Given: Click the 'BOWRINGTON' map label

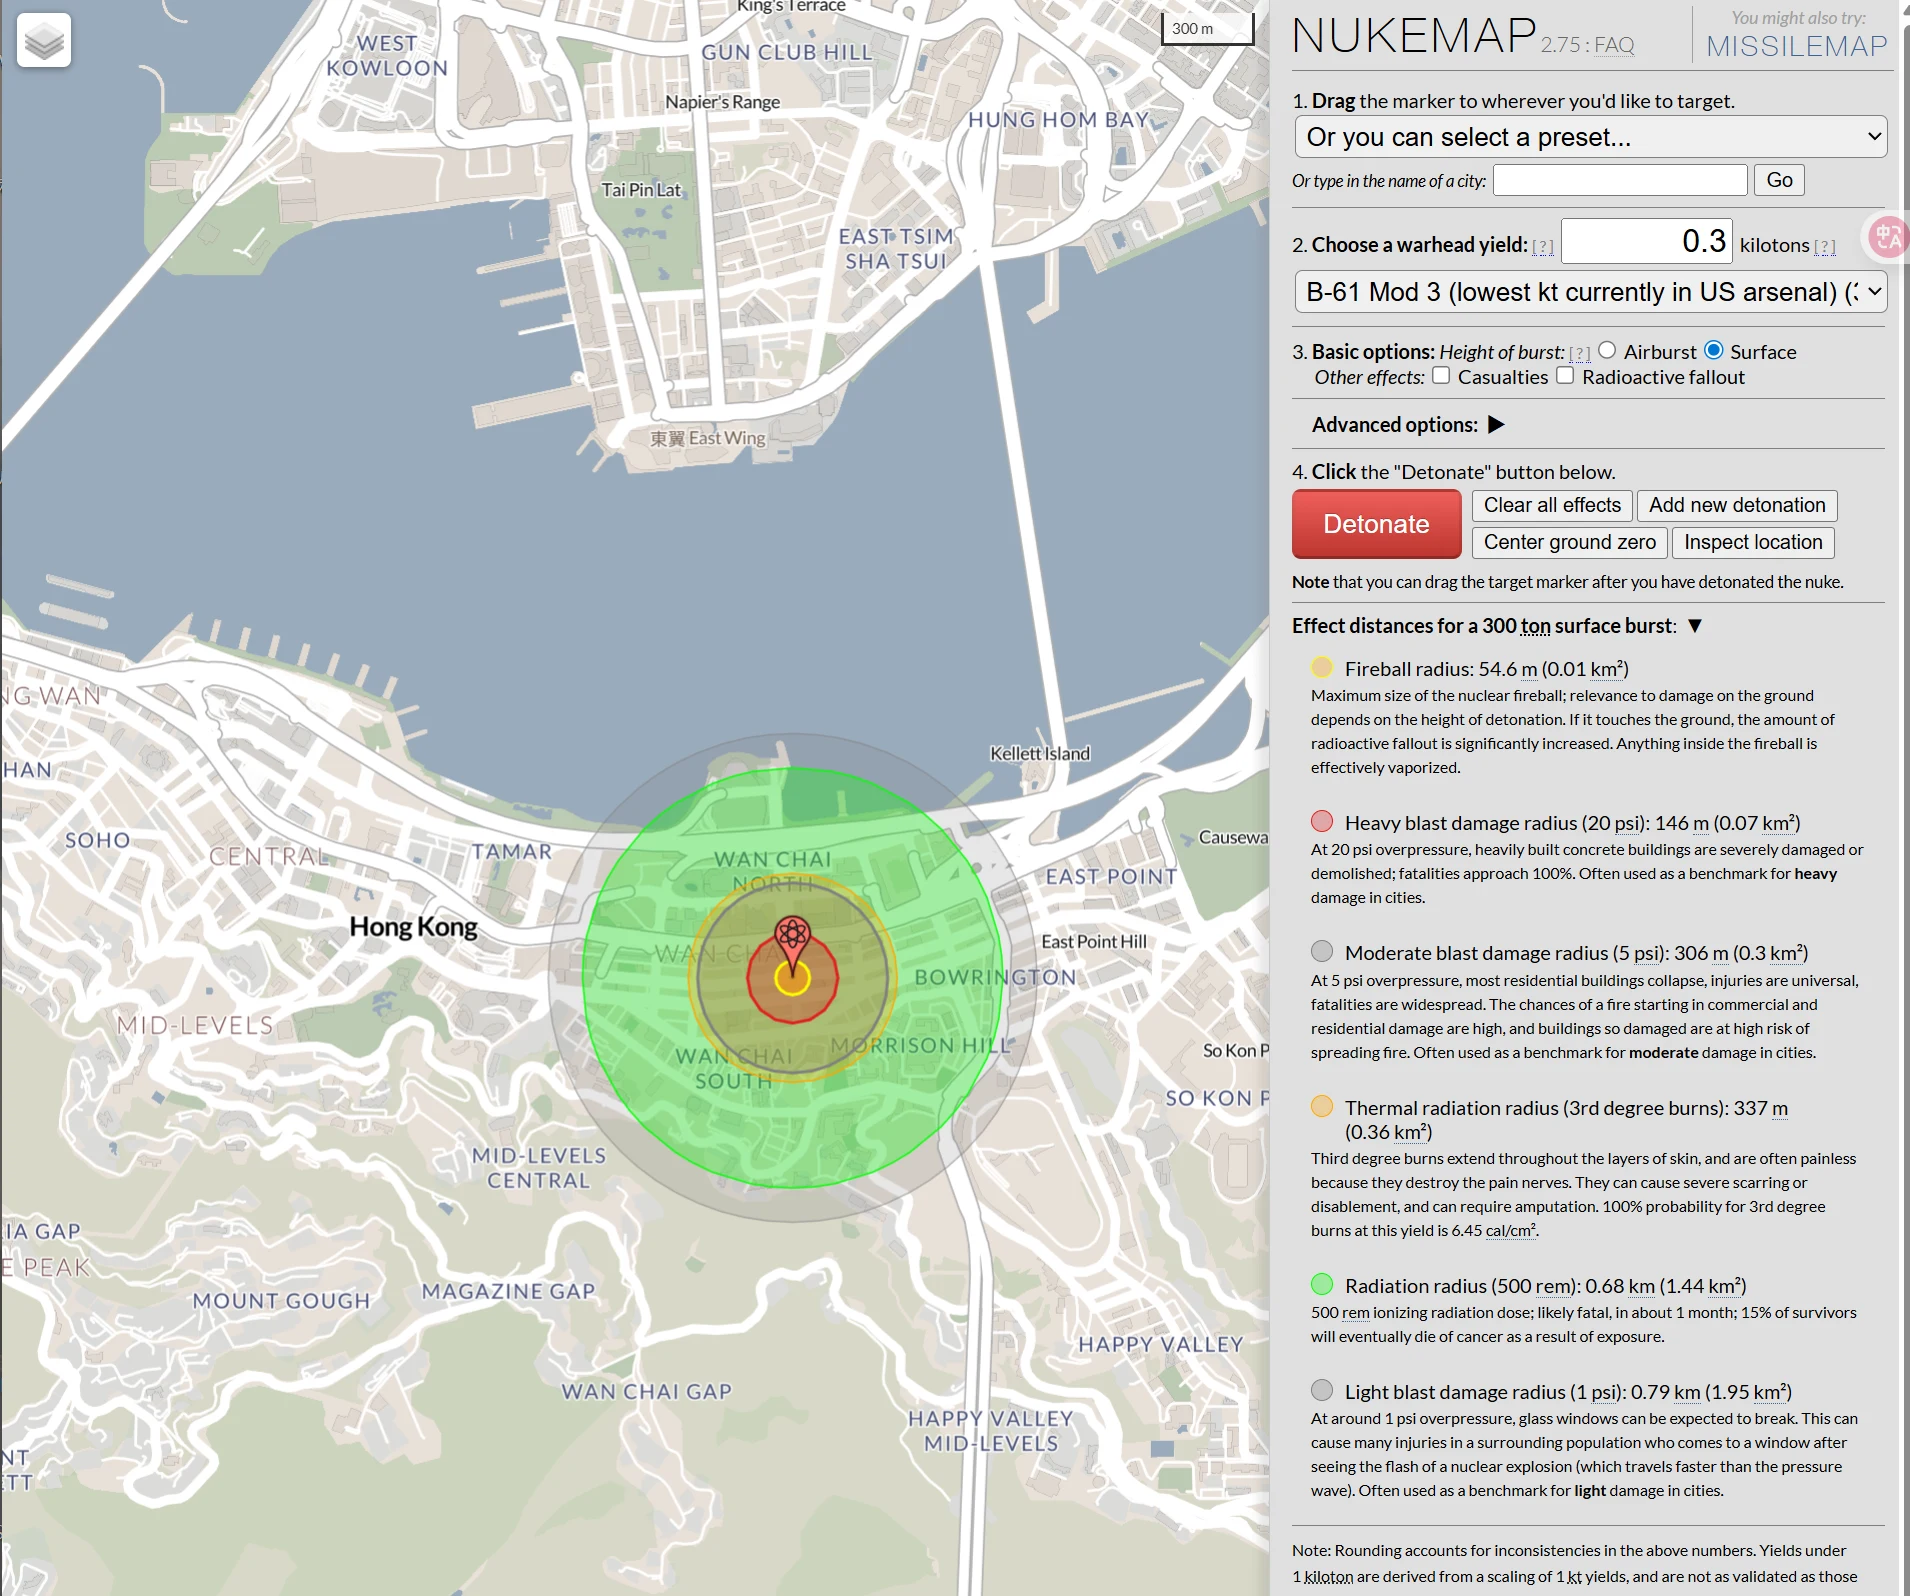Looking at the screenshot, I should point(995,977).
